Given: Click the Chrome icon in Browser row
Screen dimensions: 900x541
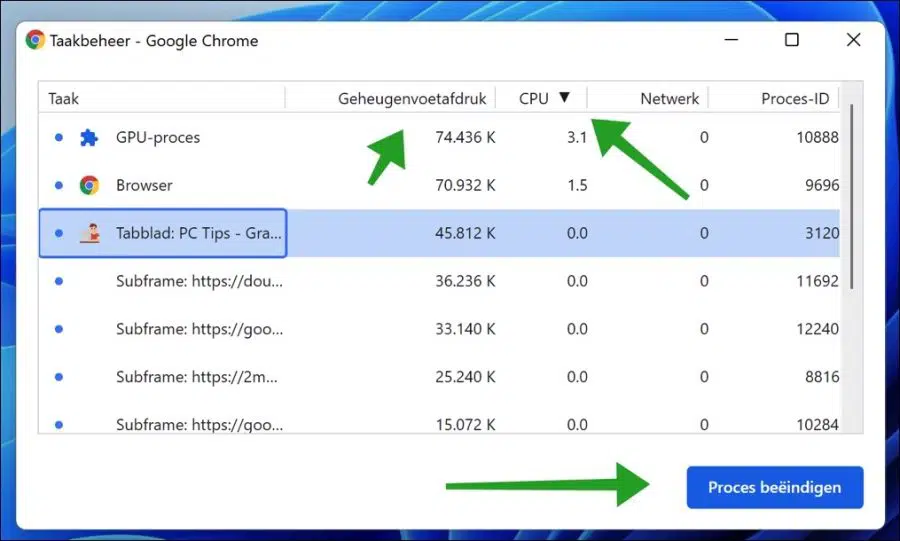Looking at the screenshot, I should [x=89, y=185].
